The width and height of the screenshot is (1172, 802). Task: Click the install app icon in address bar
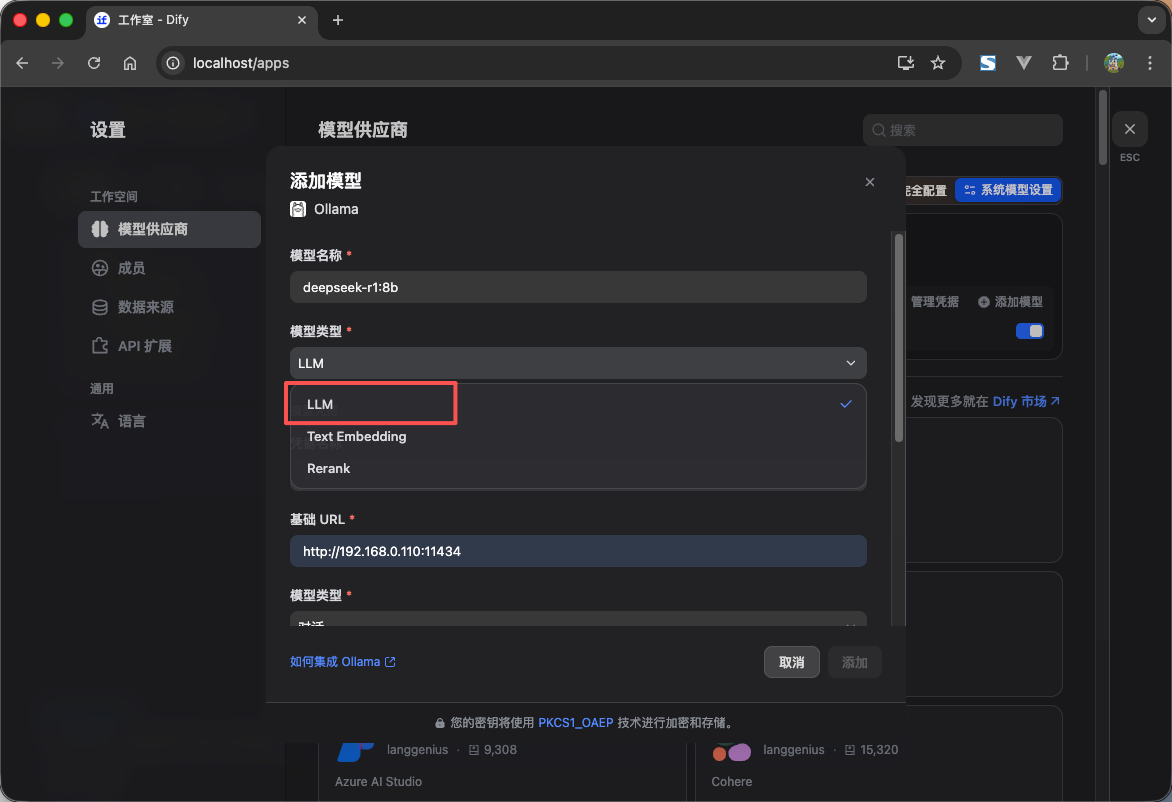coord(905,63)
